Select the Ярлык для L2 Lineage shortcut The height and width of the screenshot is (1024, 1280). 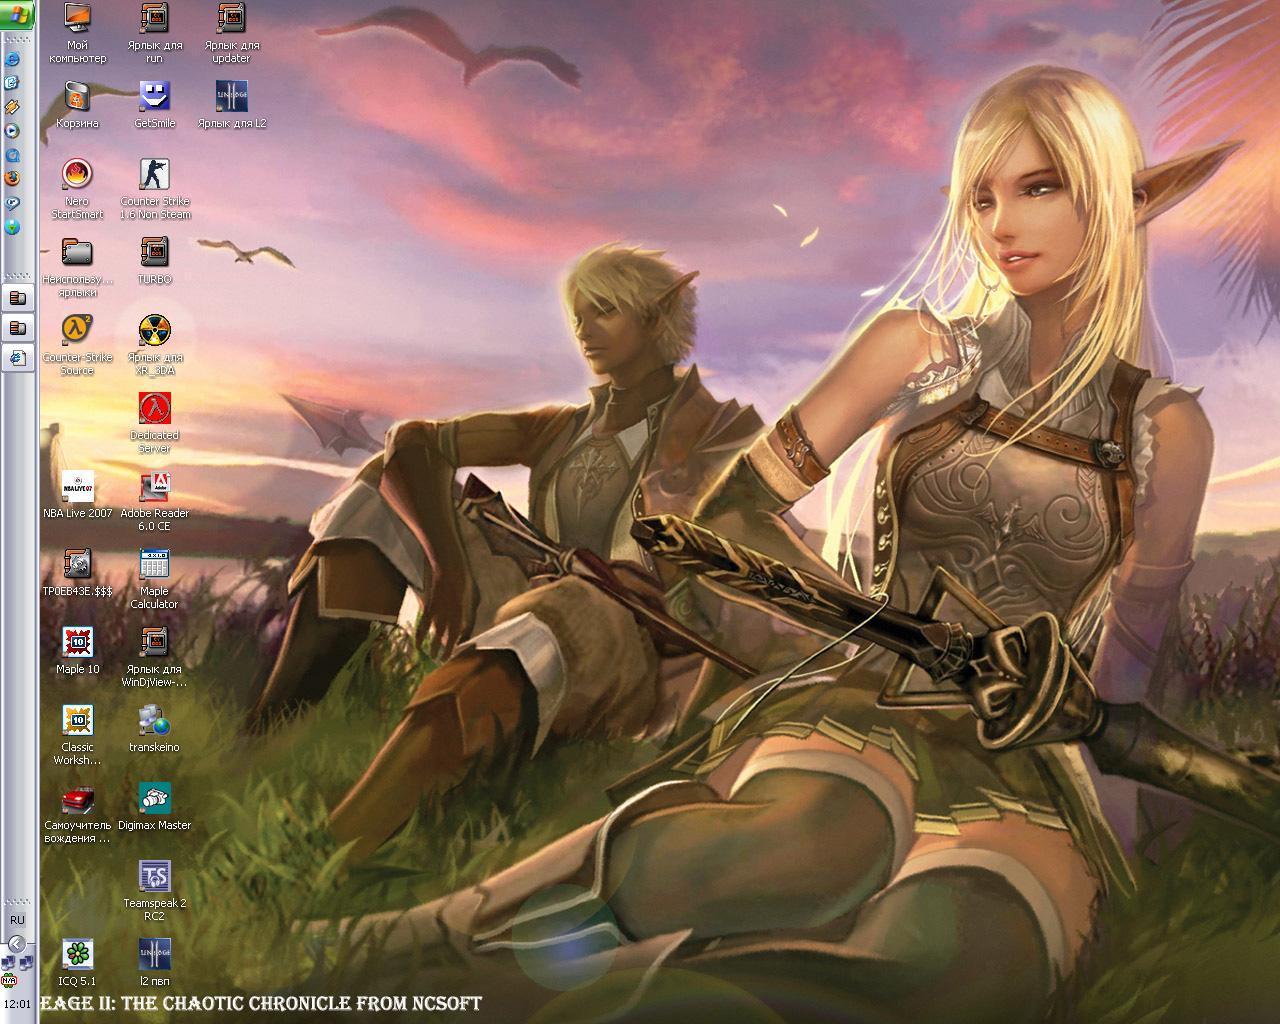click(x=232, y=104)
